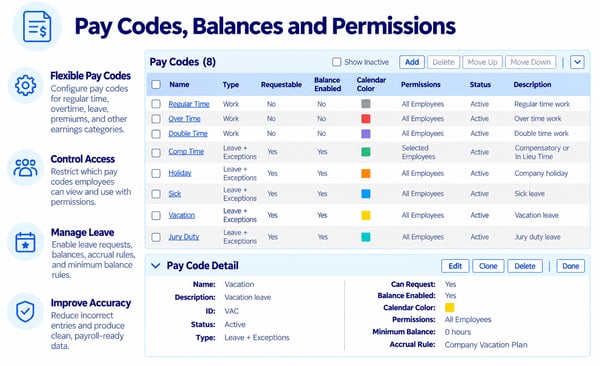Open the Vacation pay code link
The width and height of the screenshot is (600, 366).
click(181, 215)
